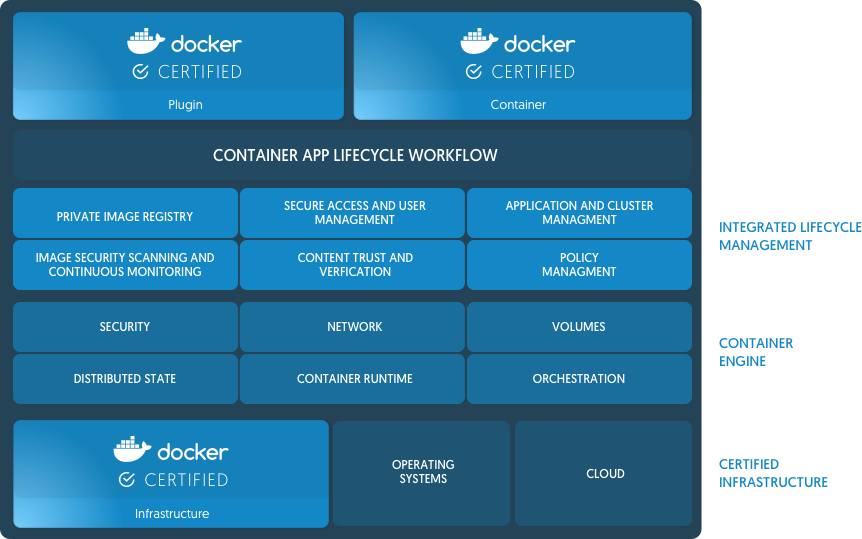The height and width of the screenshot is (539, 862).
Task: Click the Orchestration box
Action: pos(579,379)
